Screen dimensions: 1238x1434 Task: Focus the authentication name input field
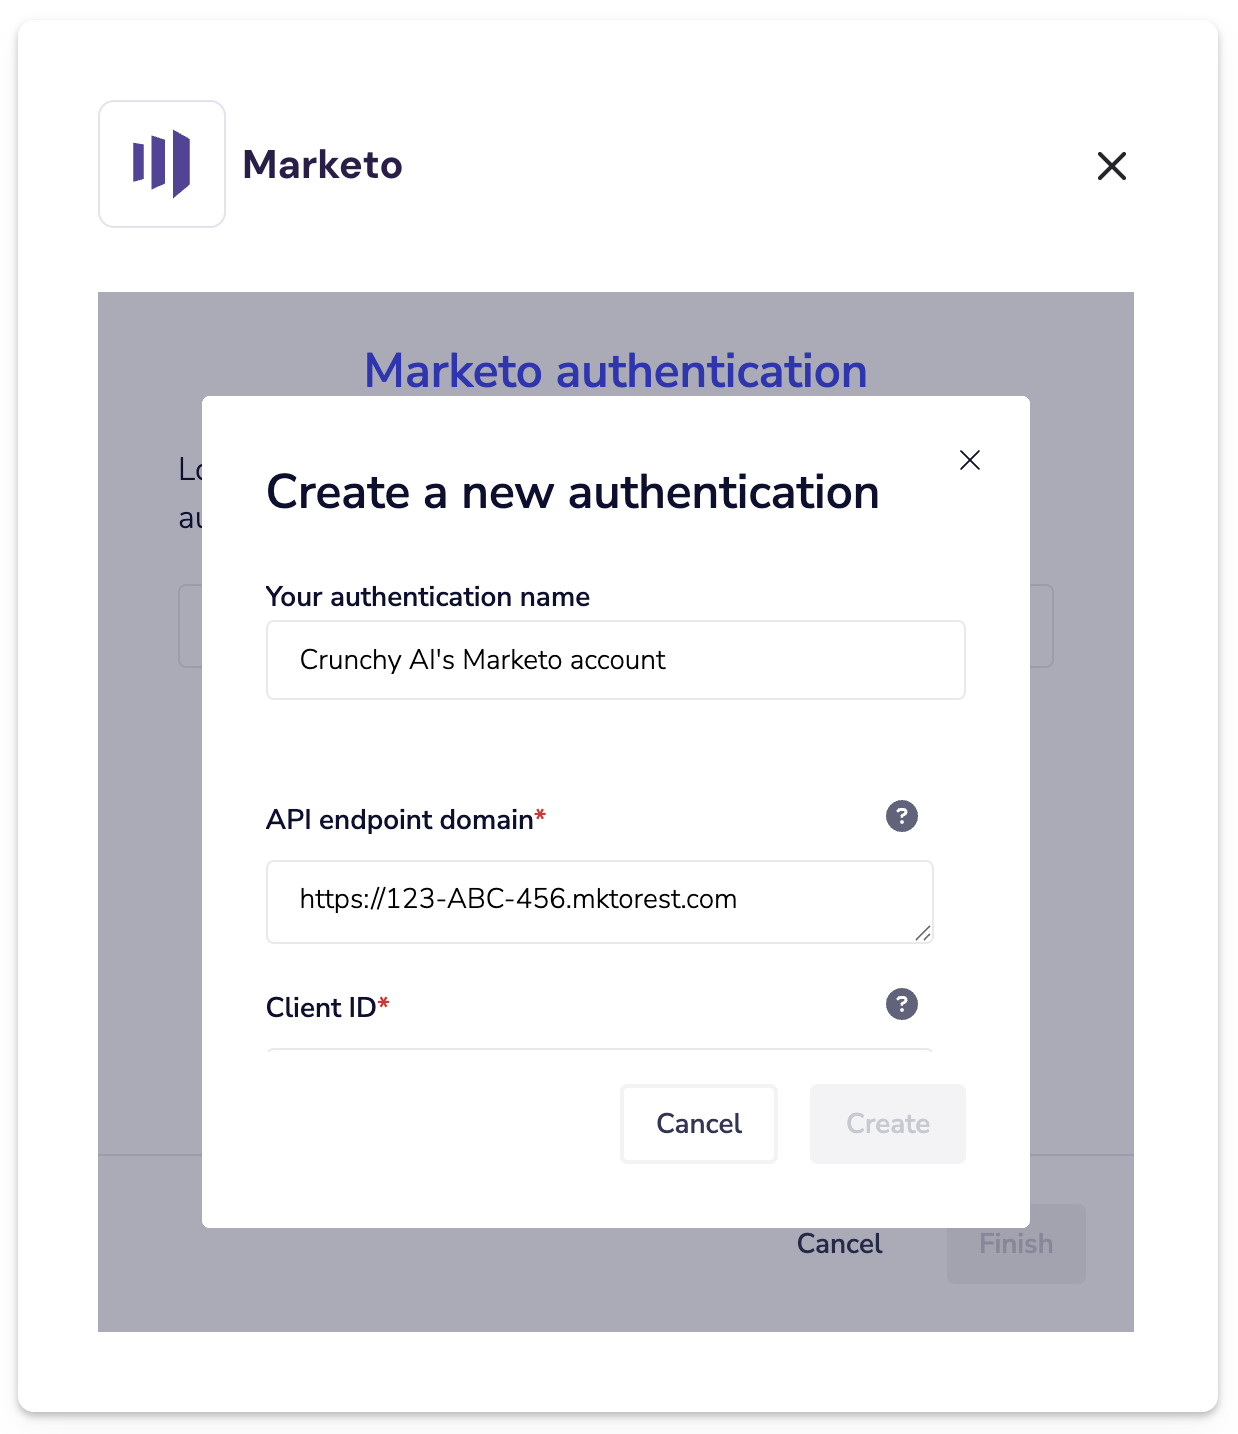(x=615, y=660)
